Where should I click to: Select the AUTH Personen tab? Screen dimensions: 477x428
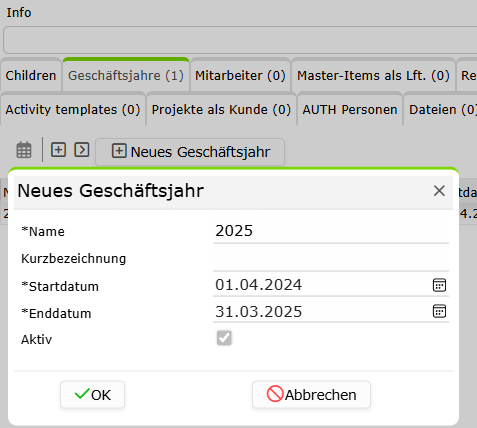coord(350,109)
